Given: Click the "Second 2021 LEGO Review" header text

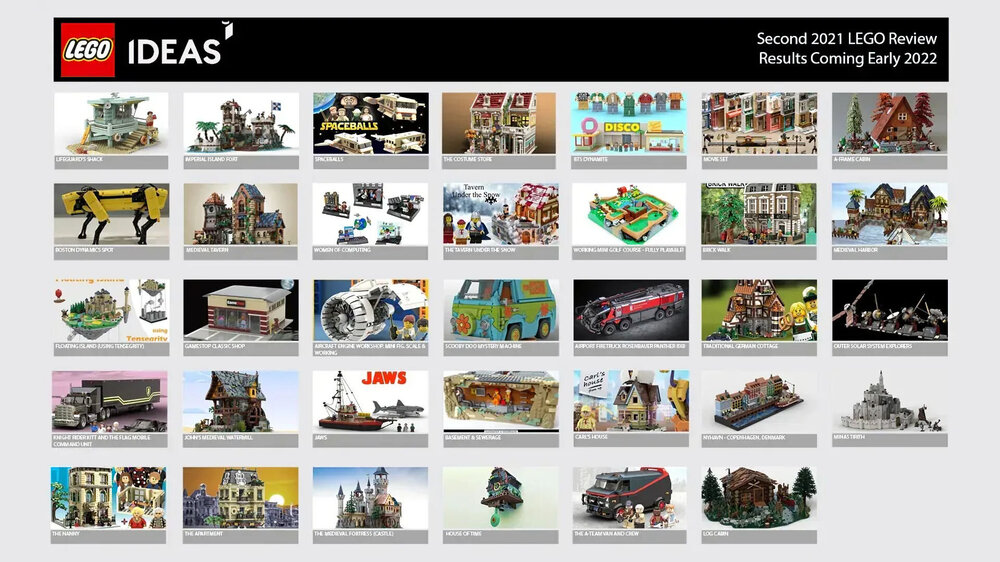Looking at the screenshot, I should [x=846, y=38].
